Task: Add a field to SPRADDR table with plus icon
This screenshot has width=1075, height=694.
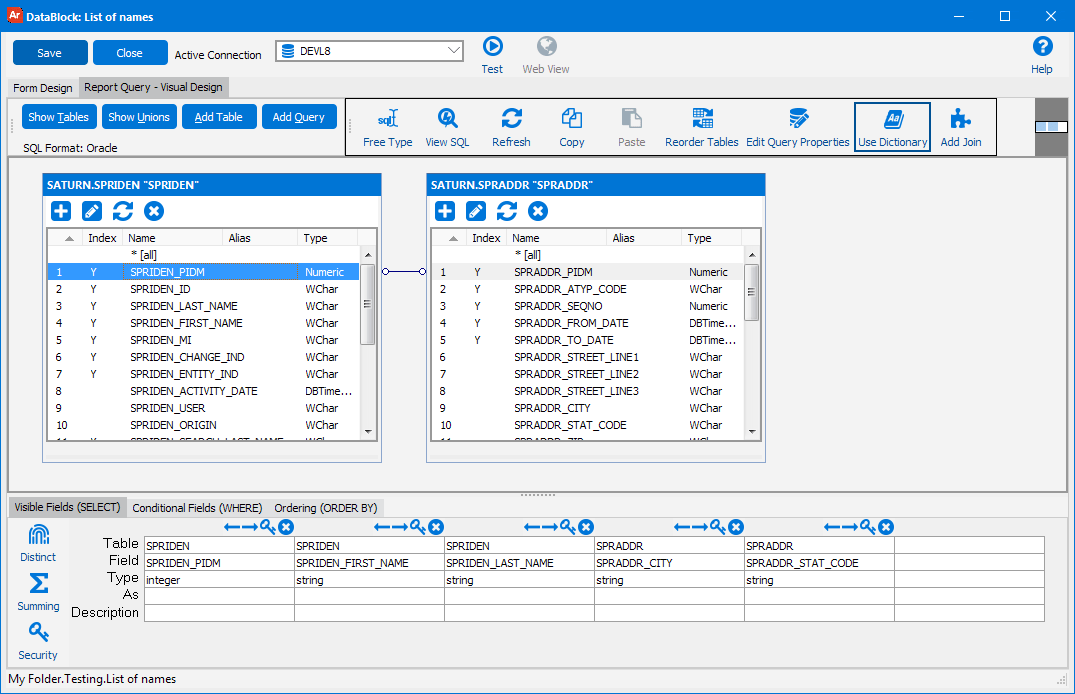Action: click(x=445, y=211)
